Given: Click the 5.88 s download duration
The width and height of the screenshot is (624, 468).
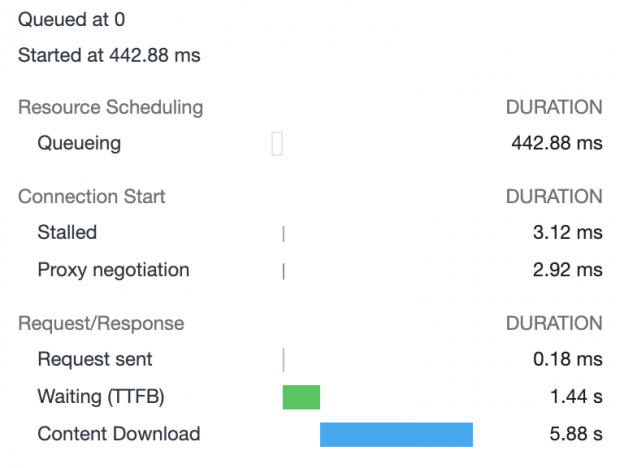Looking at the screenshot, I should point(576,434).
